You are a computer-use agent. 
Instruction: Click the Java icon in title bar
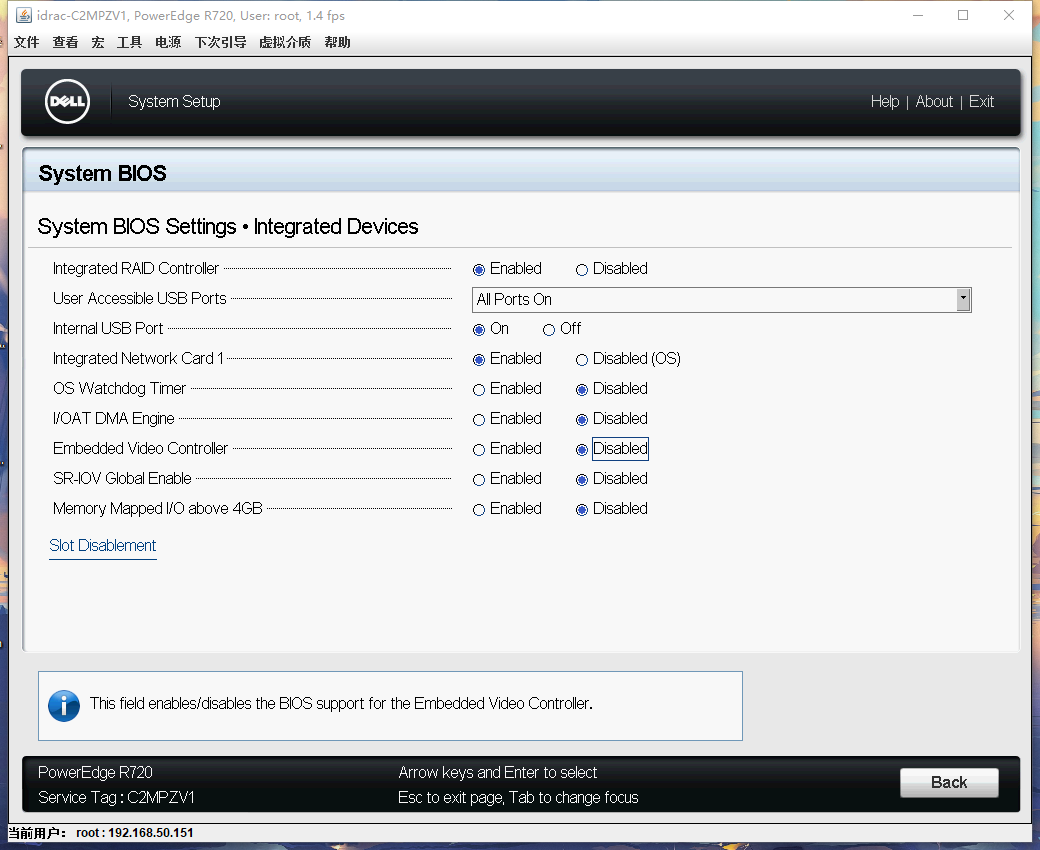coord(23,15)
